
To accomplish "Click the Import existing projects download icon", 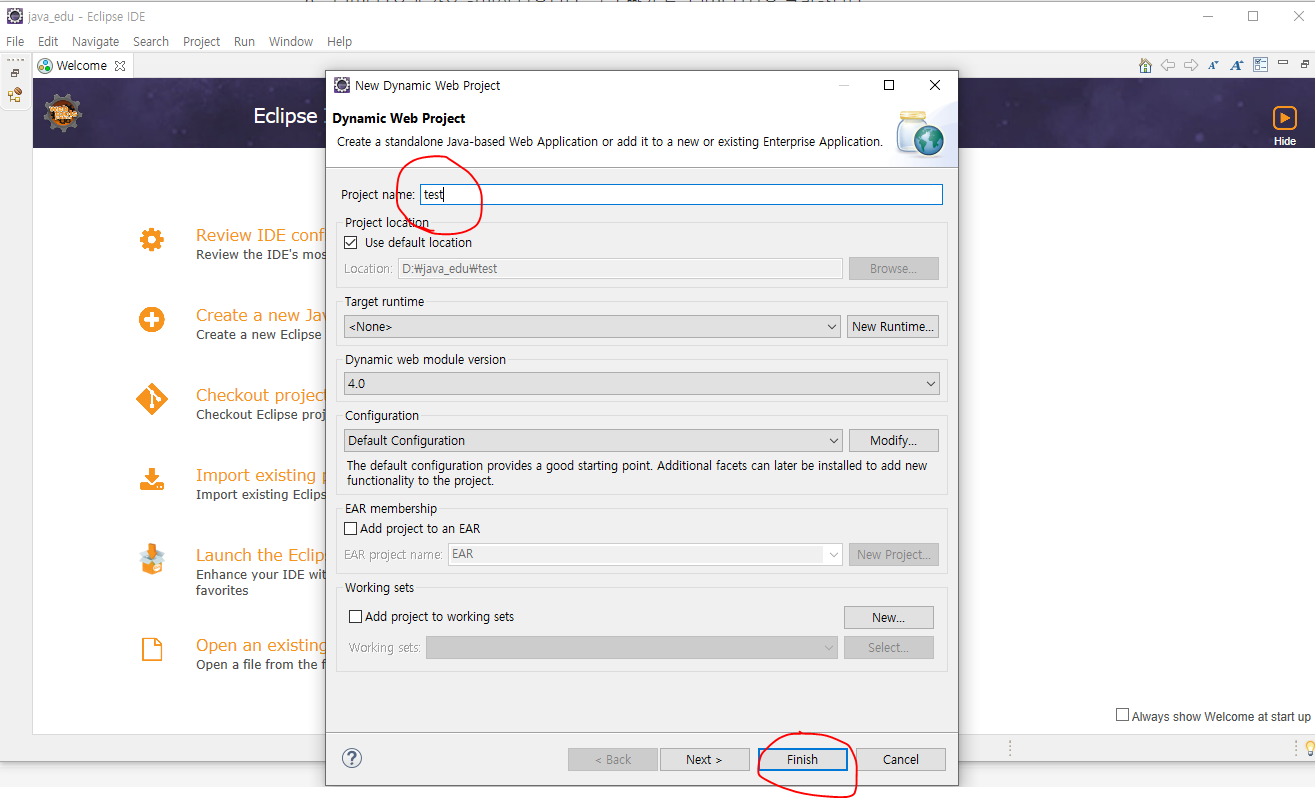I will pos(152,479).
